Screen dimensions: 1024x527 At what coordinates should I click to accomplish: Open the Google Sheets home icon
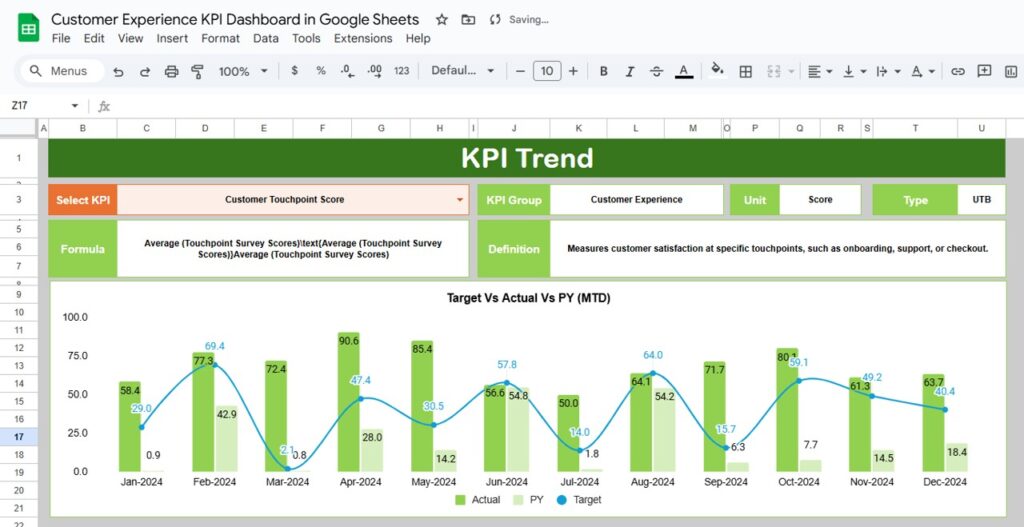(x=28, y=28)
